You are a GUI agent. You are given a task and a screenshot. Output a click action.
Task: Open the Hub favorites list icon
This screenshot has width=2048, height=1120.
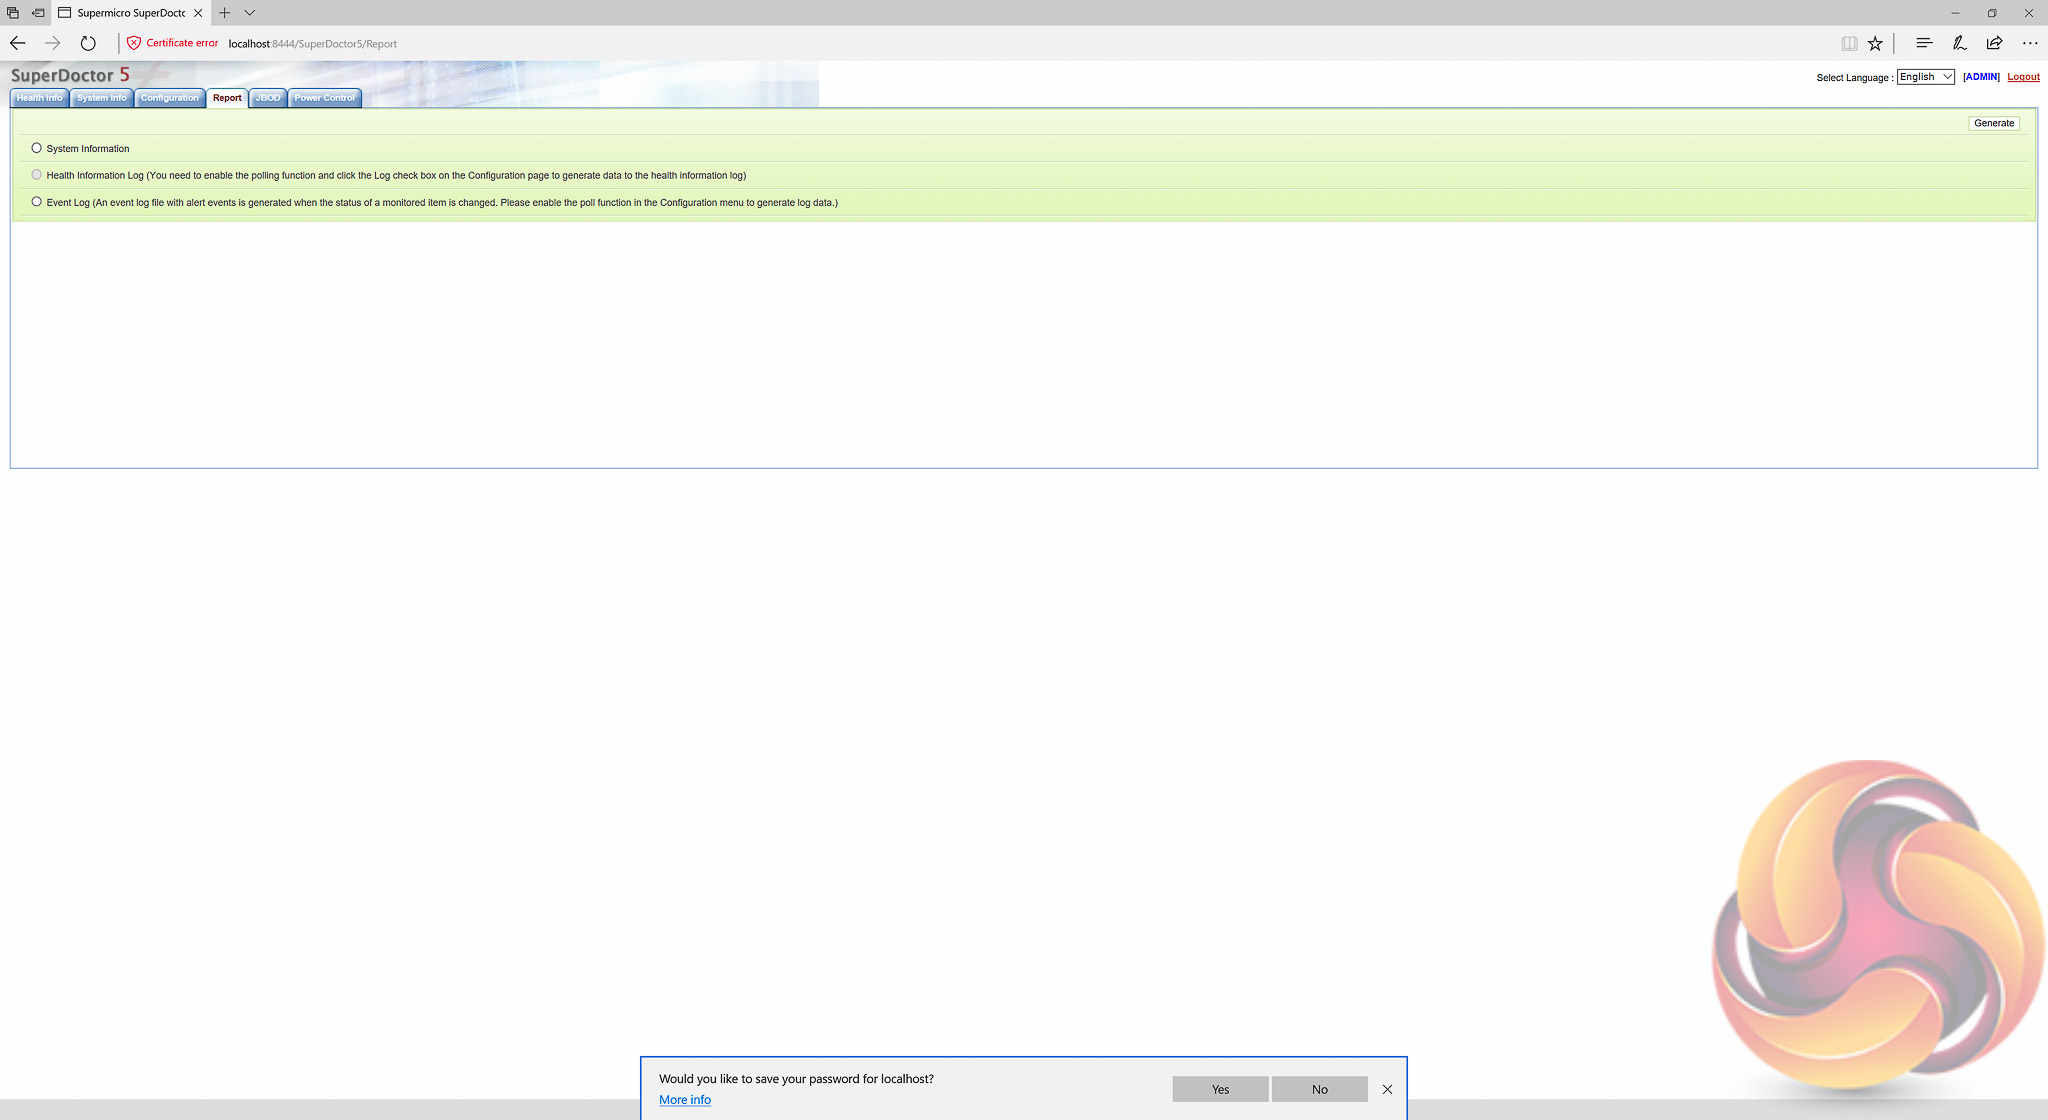click(1923, 43)
